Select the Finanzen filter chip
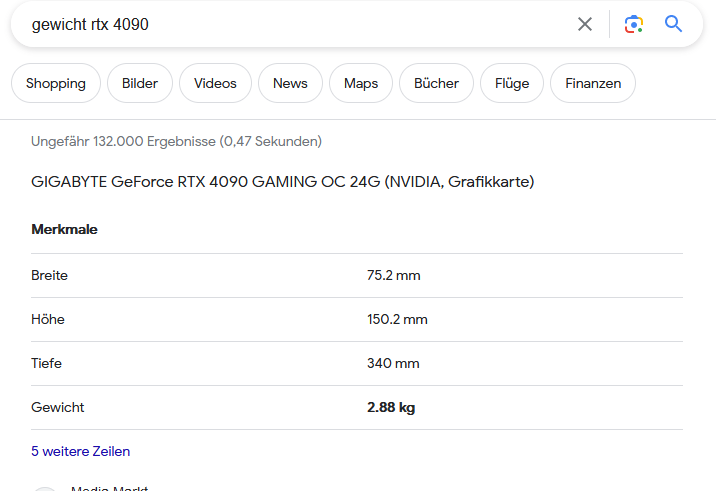Image resolution: width=716 pixels, height=491 pixels. [593, 83]
